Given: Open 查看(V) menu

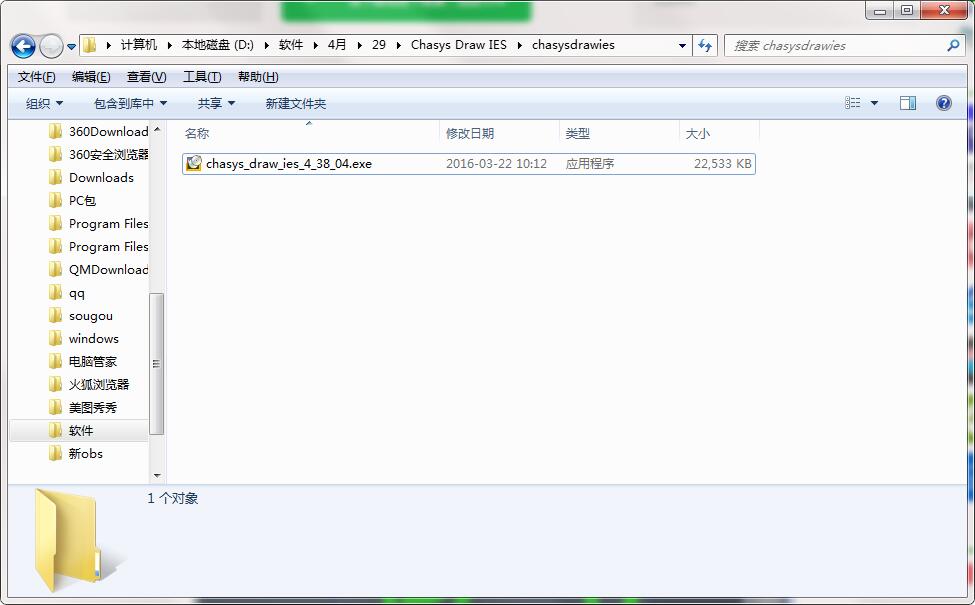Looking at the screenshot, I should 146,76.
